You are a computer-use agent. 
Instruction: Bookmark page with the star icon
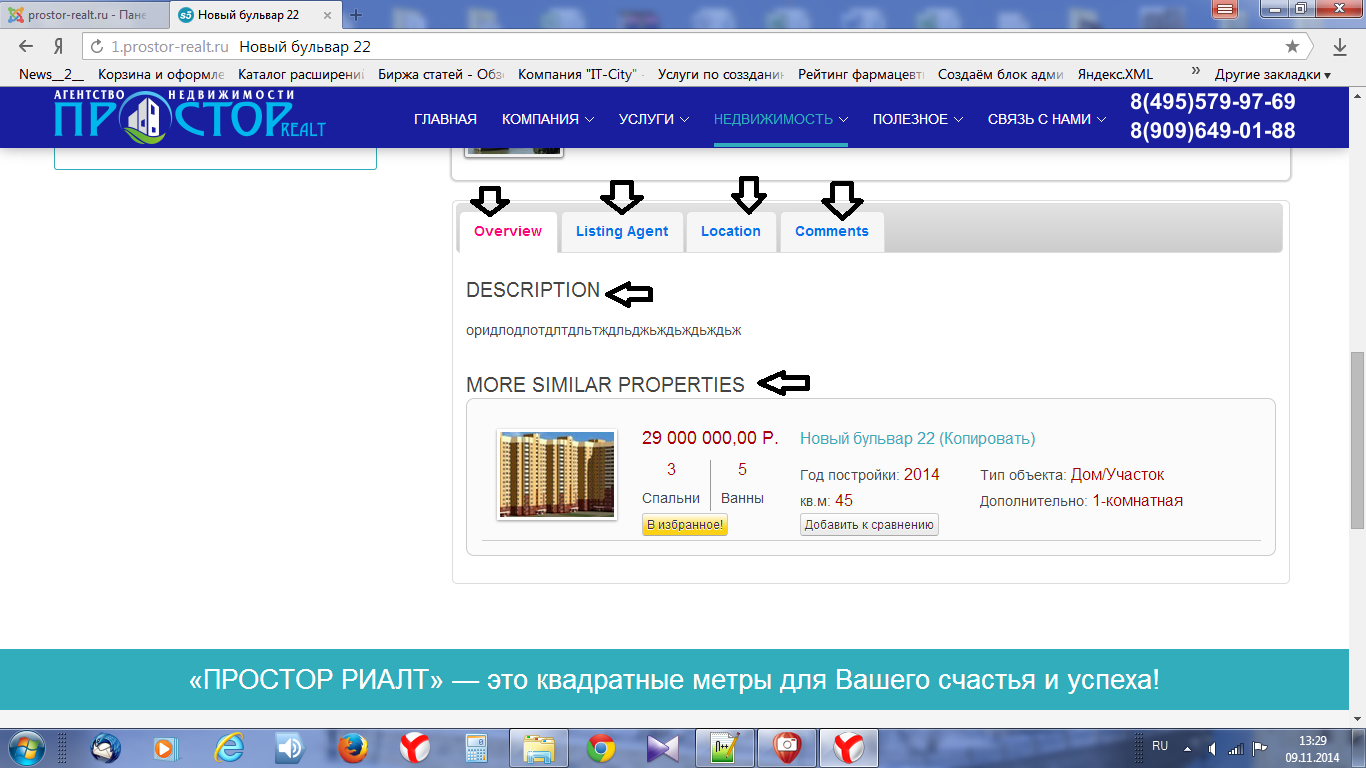[1292, 47]
